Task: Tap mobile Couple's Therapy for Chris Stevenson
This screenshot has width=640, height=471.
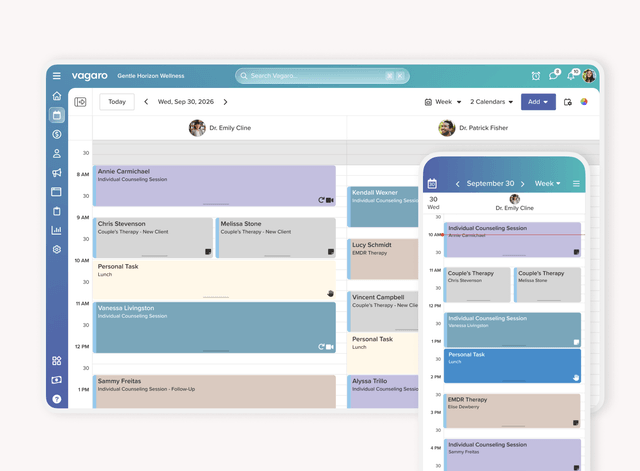Action: pos(477,285)
